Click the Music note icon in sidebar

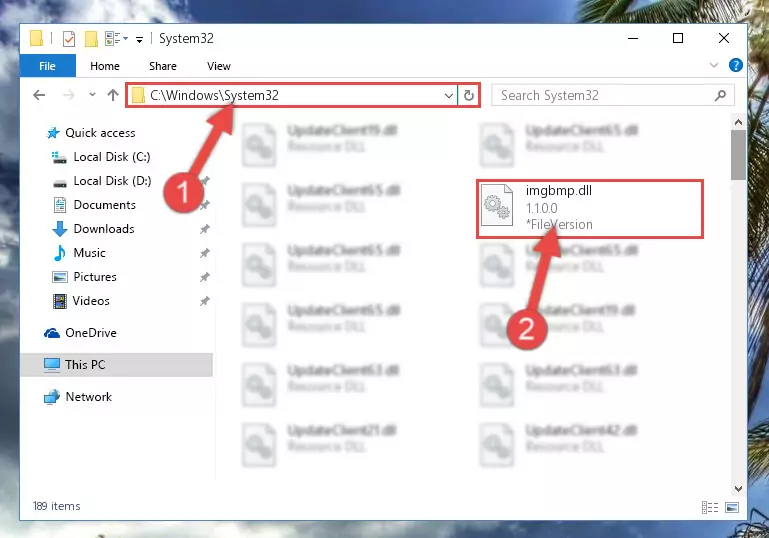(60, 253)
